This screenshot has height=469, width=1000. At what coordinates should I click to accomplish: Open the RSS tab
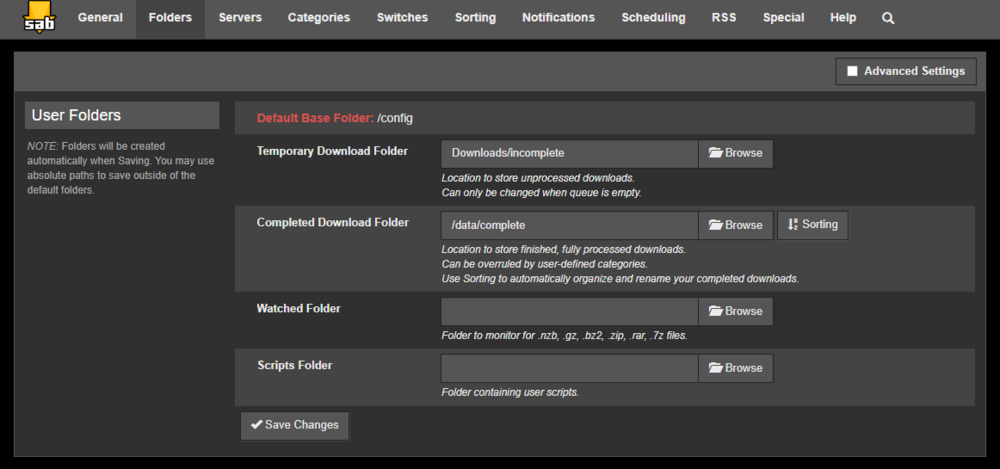coord(724,18)
